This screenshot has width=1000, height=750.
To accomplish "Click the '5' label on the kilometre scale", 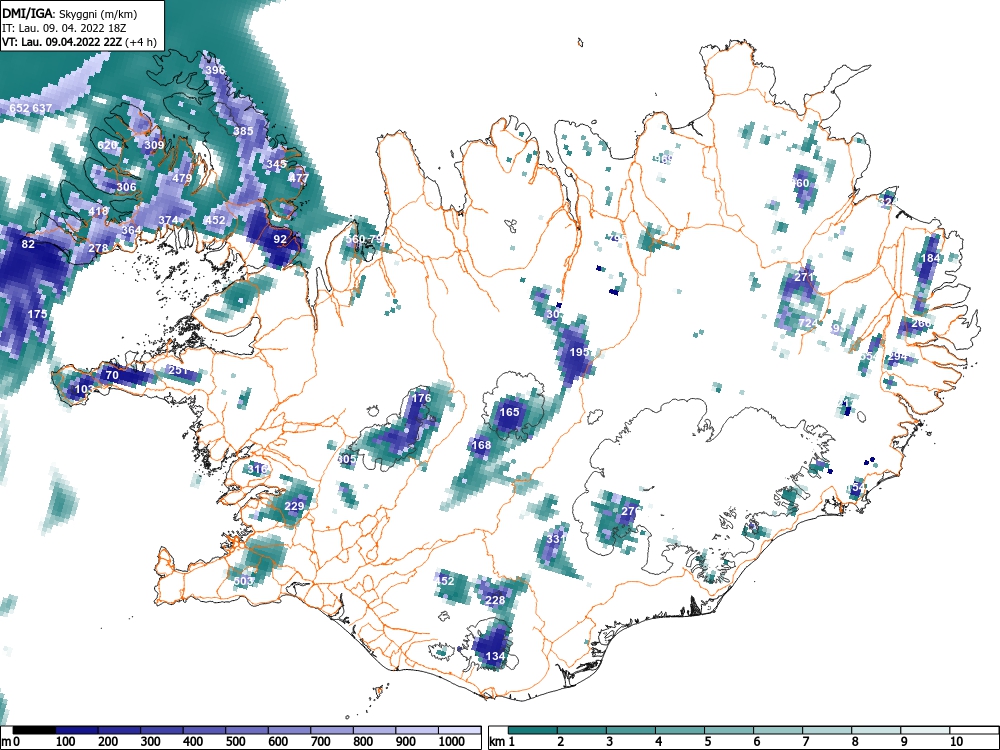I will tap(707, 742).
